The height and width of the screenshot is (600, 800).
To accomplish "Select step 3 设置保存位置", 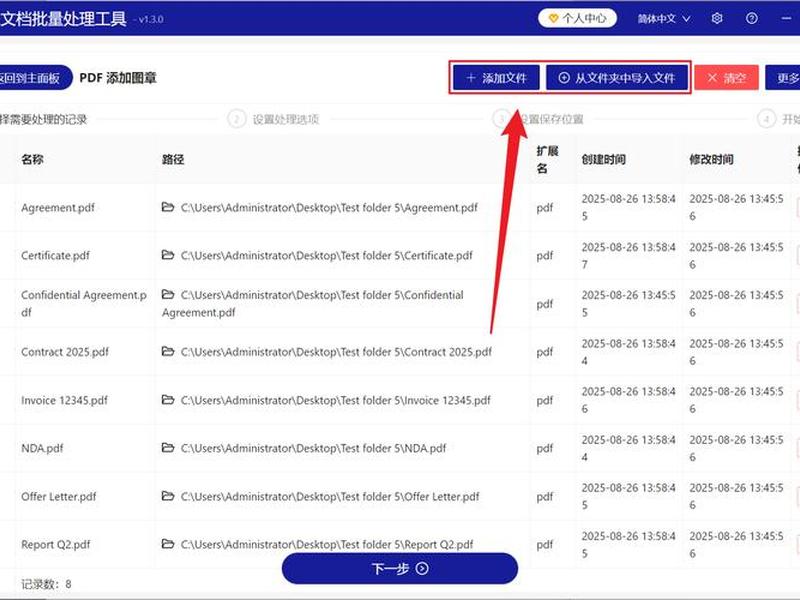I will point(539,119).
